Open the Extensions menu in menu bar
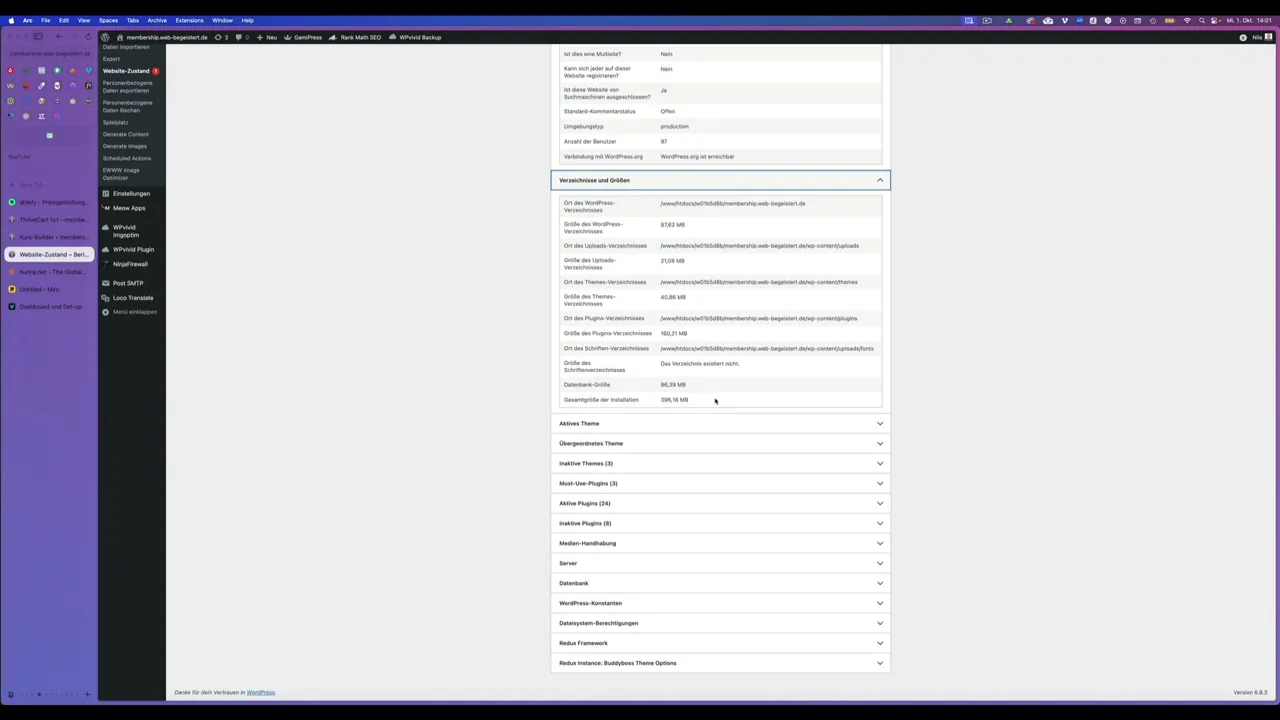 pyautogui.click(x=189, y=20)
